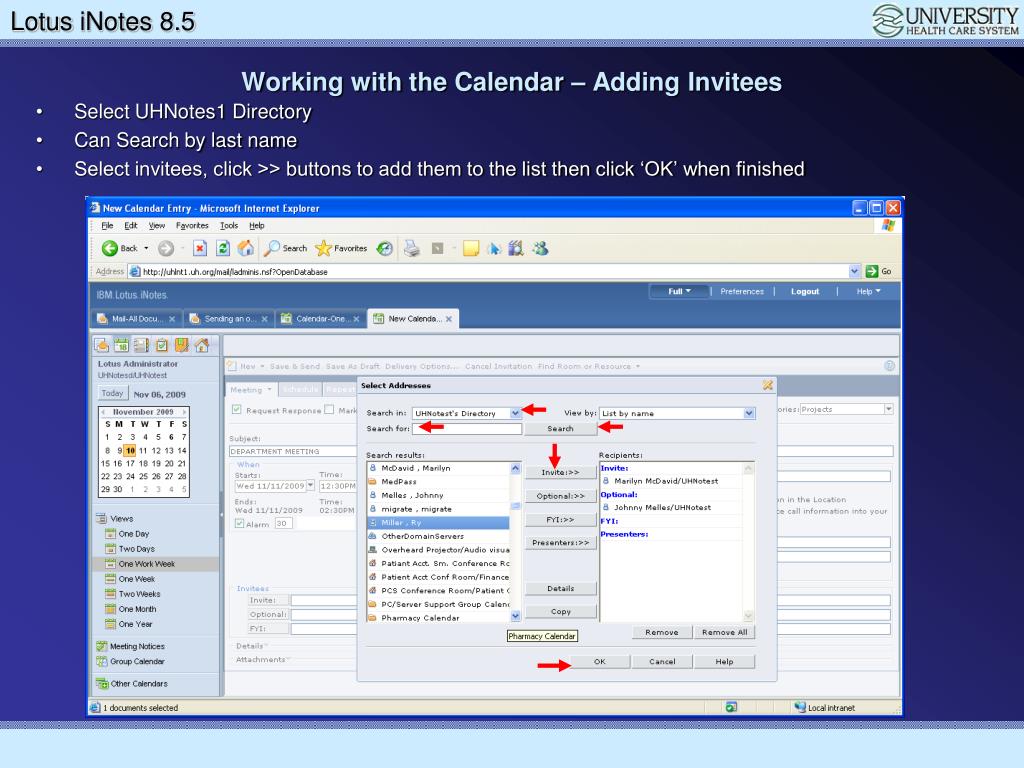Click the Print icon in IE toolbar
This screenshot has height=768, width=1024.
tap(411, 248)
